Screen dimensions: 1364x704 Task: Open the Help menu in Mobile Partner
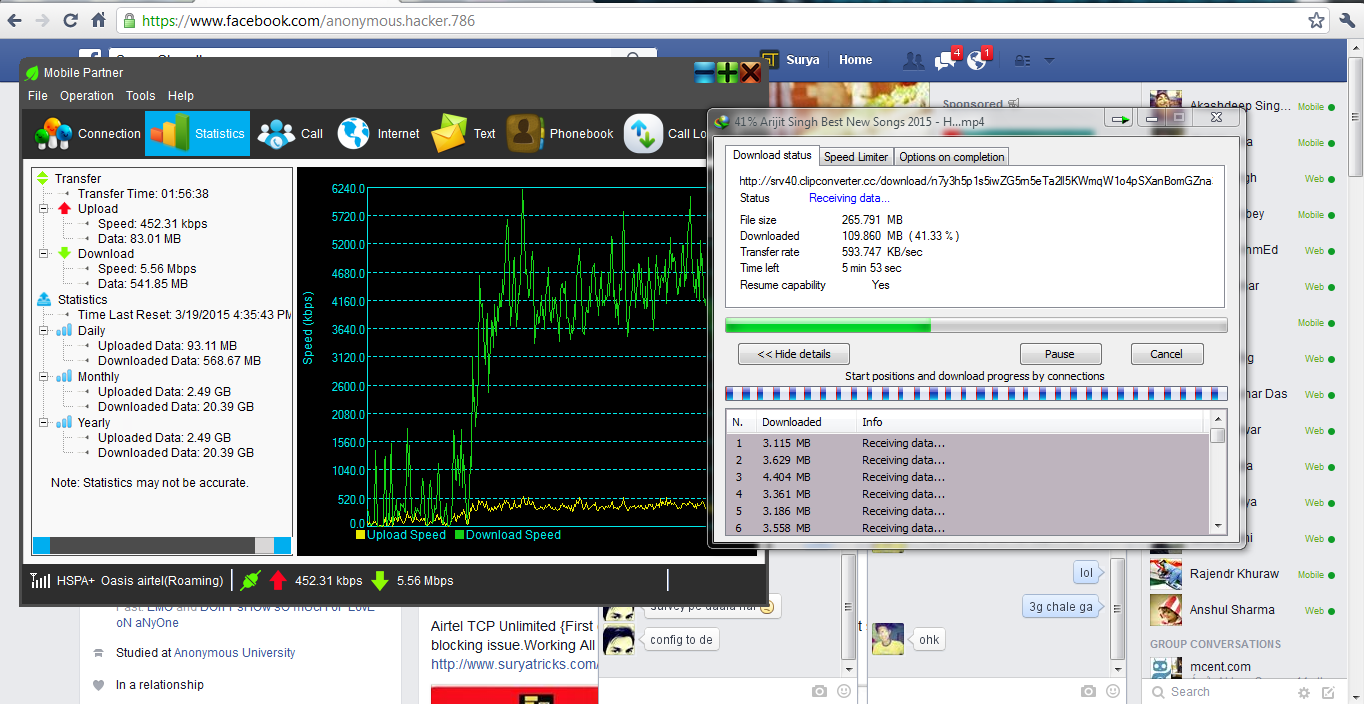pyautogui.click(x=181, y=96)
